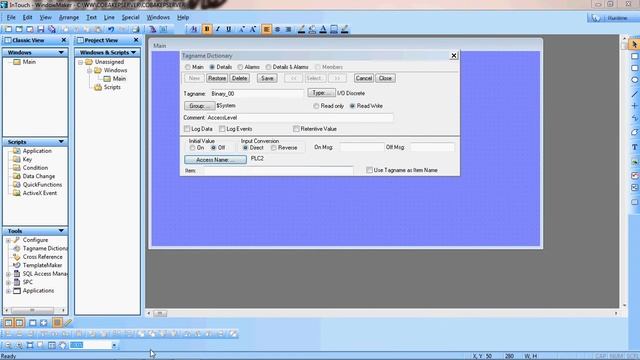This screenshot has width=640, height=360.
Task: Select center text alignment icon
Action: (278, 29)
